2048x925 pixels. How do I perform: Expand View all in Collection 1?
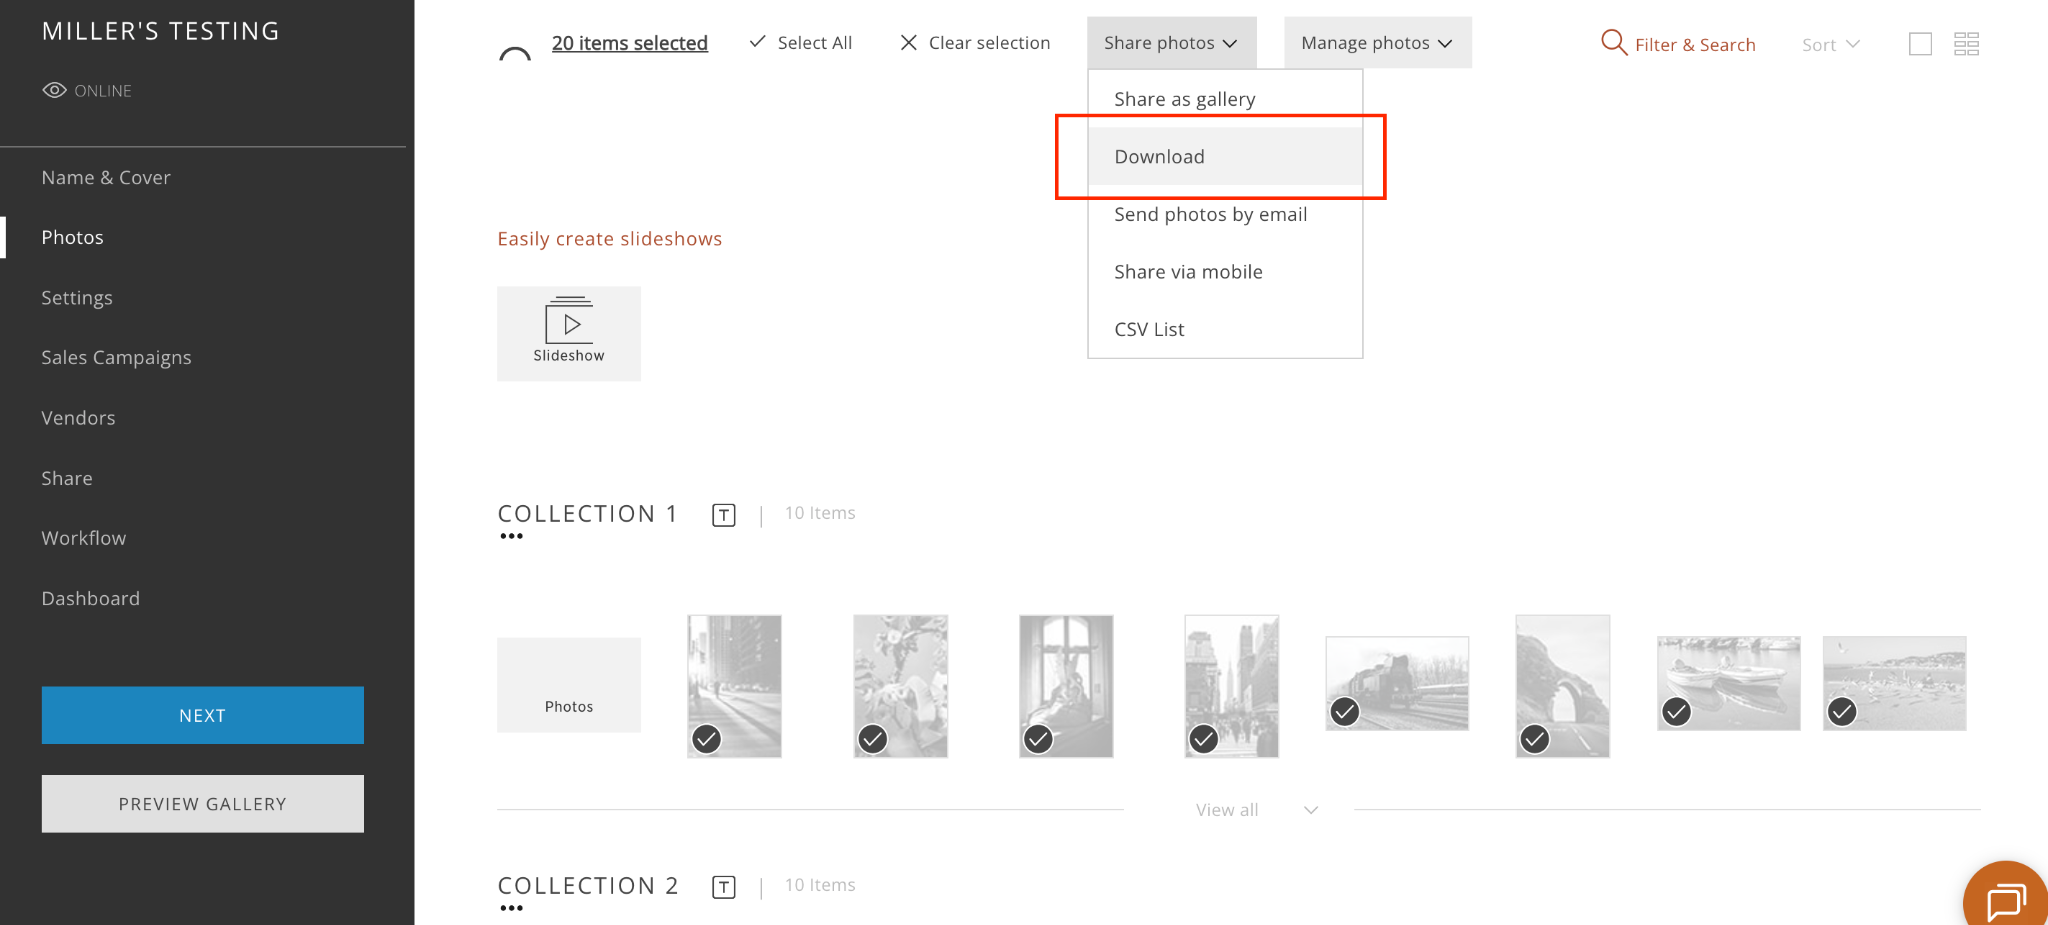(1256, 810)
